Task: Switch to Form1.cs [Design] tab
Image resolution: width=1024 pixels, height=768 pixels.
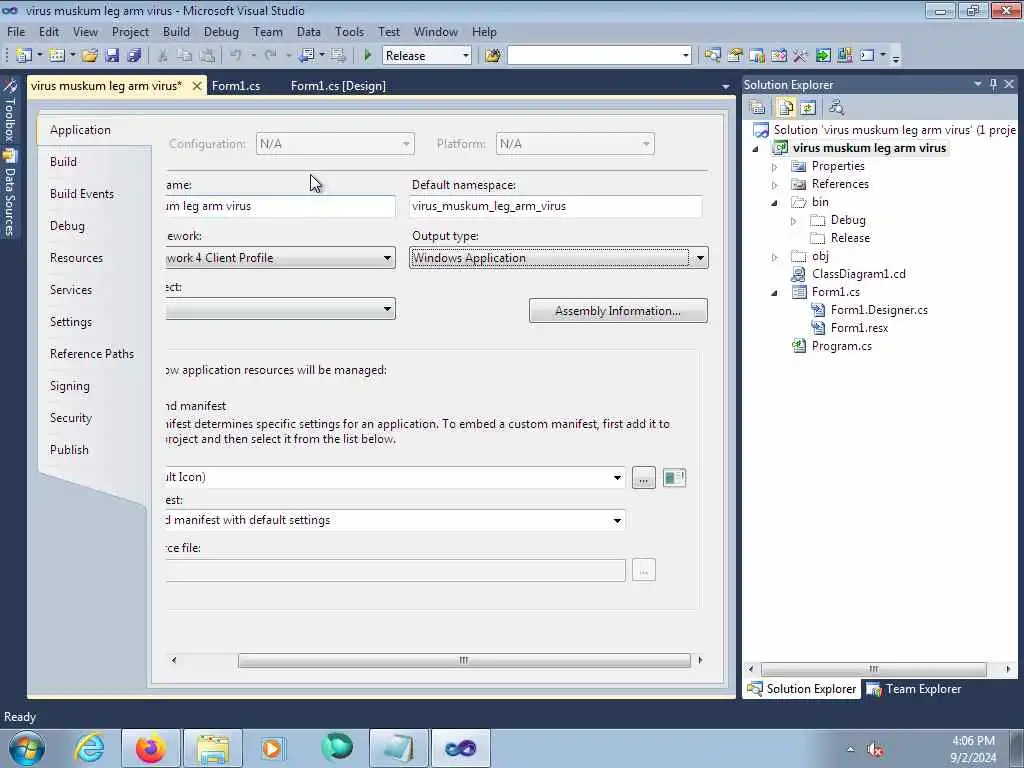Action: (338, 86)
